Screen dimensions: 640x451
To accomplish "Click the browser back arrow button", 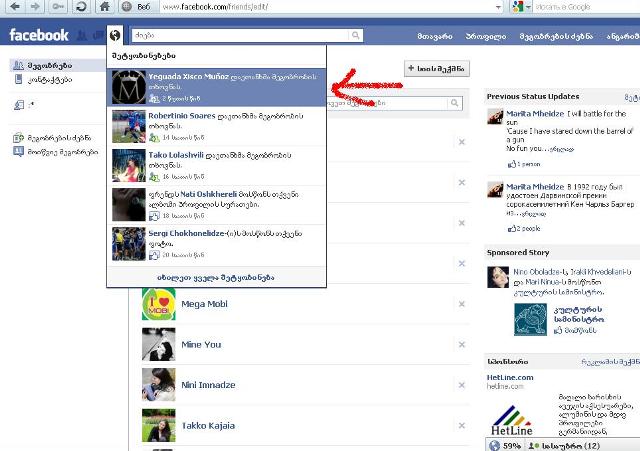I will 15,7.
